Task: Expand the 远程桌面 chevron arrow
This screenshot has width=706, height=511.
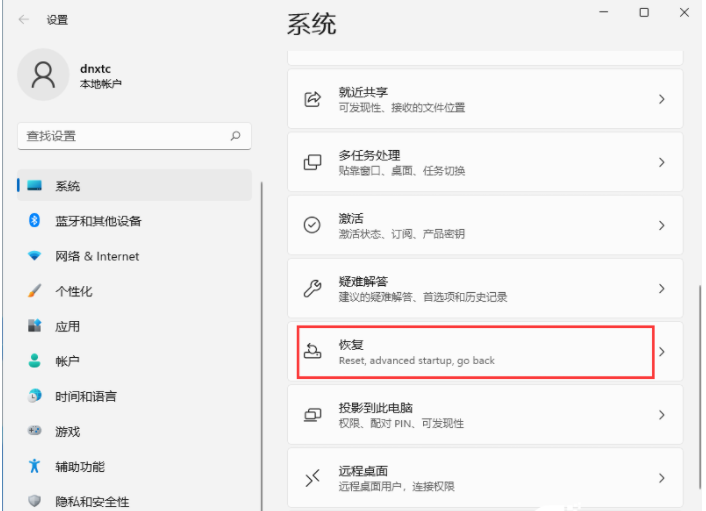Action: [x=661, y=478]
